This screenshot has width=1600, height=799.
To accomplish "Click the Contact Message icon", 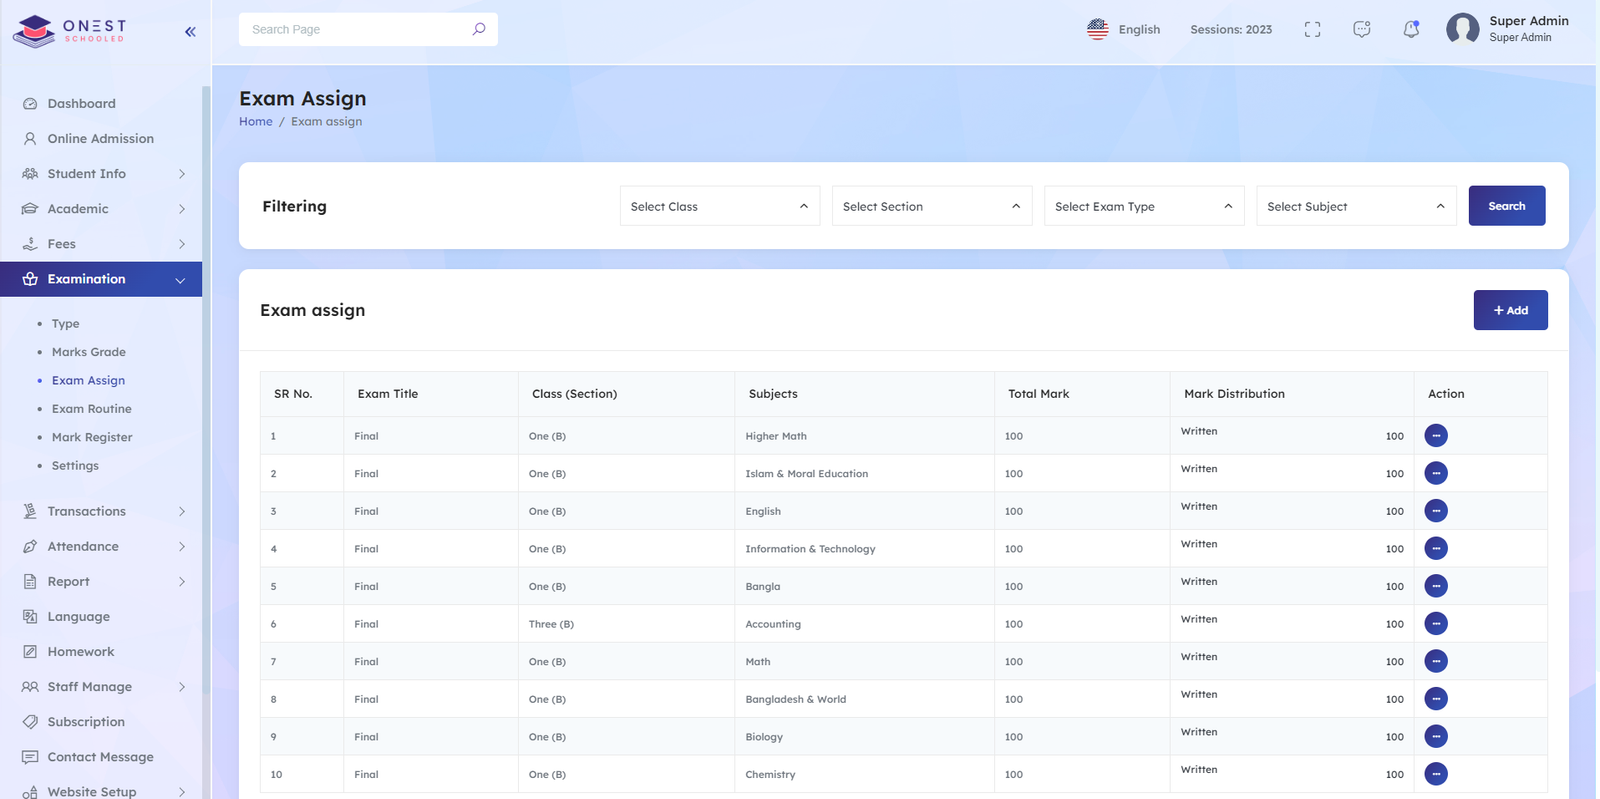I will pyautogui.click(x=30, y=757).
